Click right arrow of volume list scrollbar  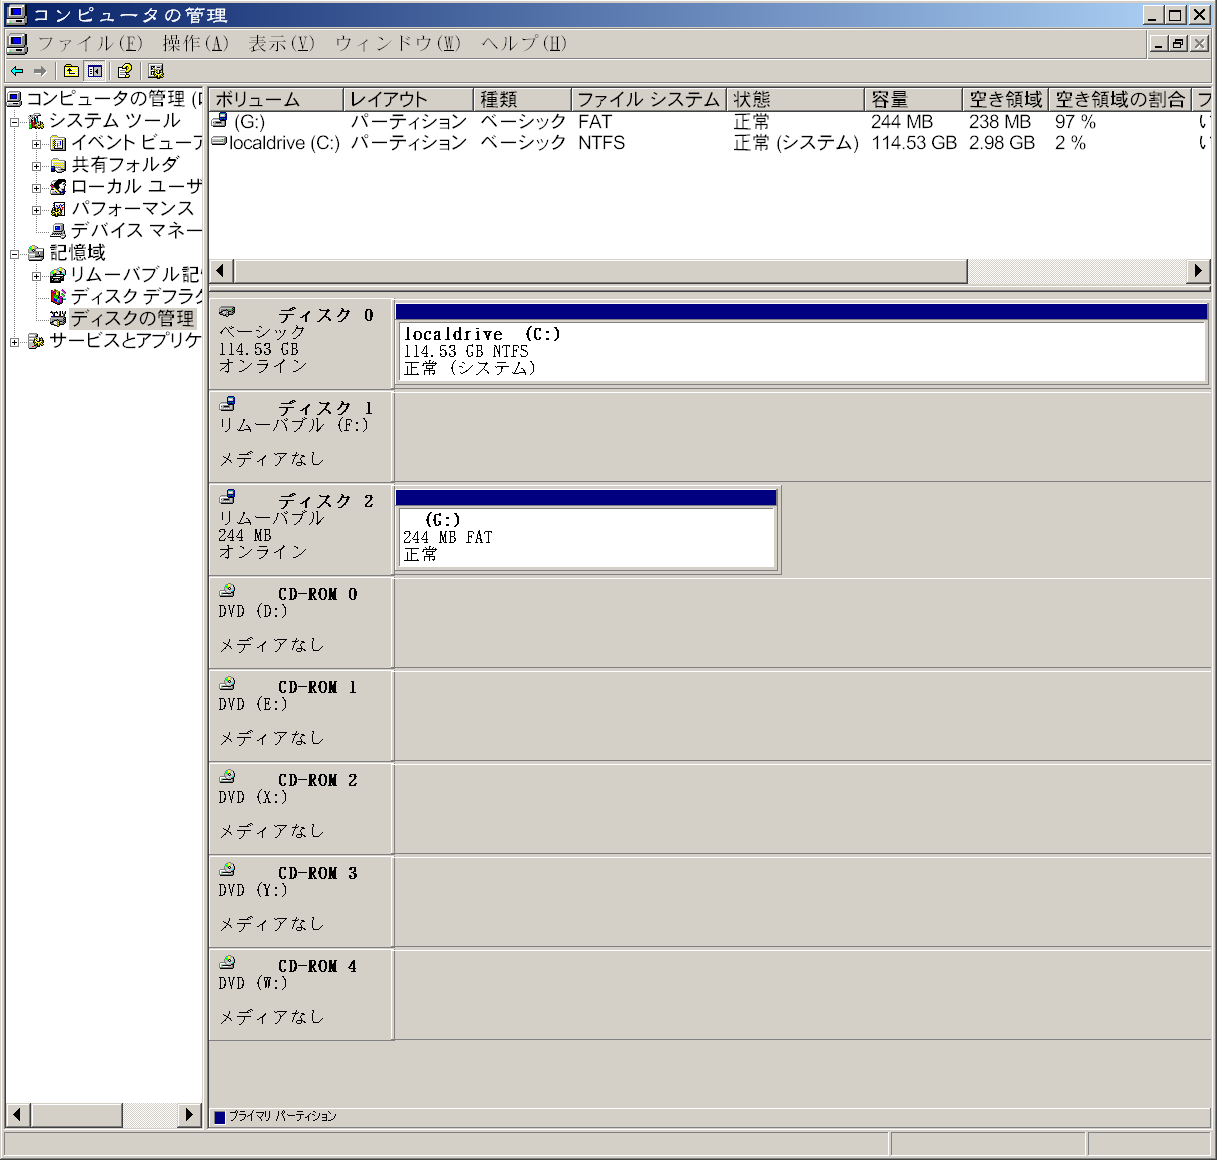tap(1198, 271)
